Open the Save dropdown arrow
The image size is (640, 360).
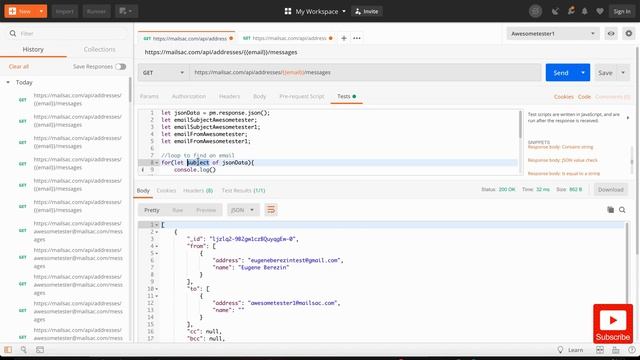coord(623,73)
